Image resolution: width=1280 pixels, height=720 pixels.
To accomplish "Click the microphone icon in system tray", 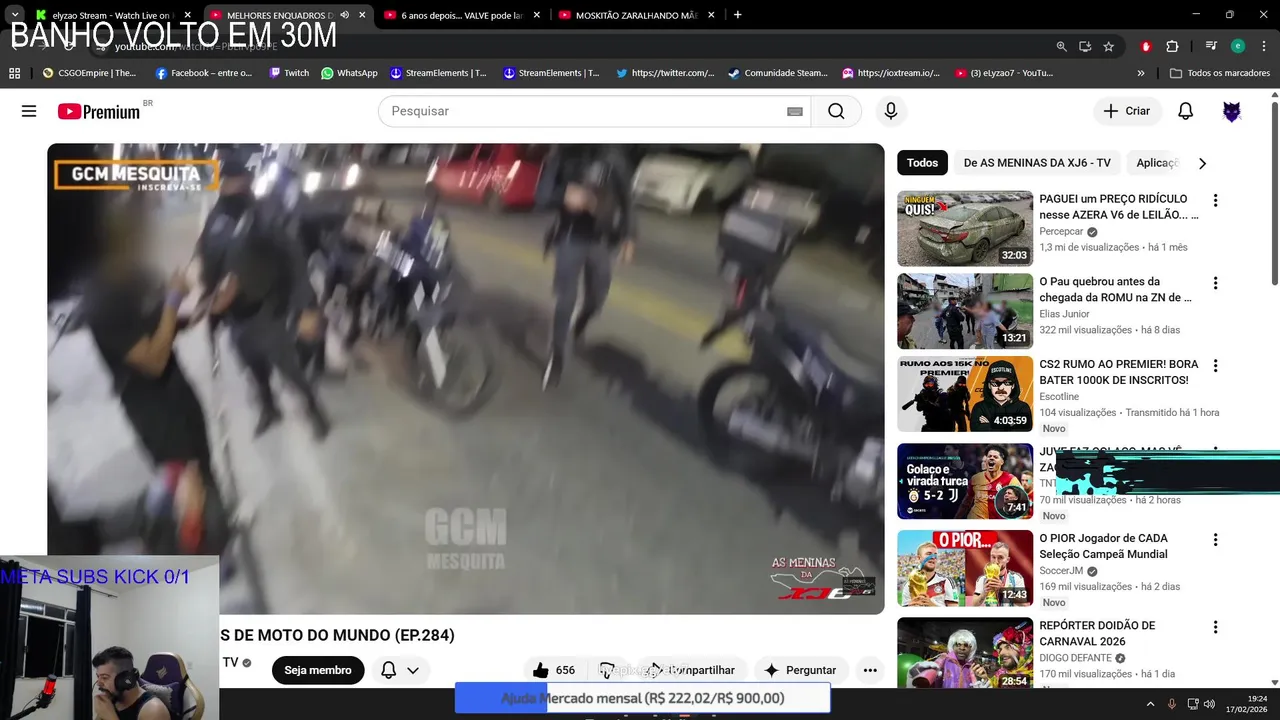I will click(1172, 704).
